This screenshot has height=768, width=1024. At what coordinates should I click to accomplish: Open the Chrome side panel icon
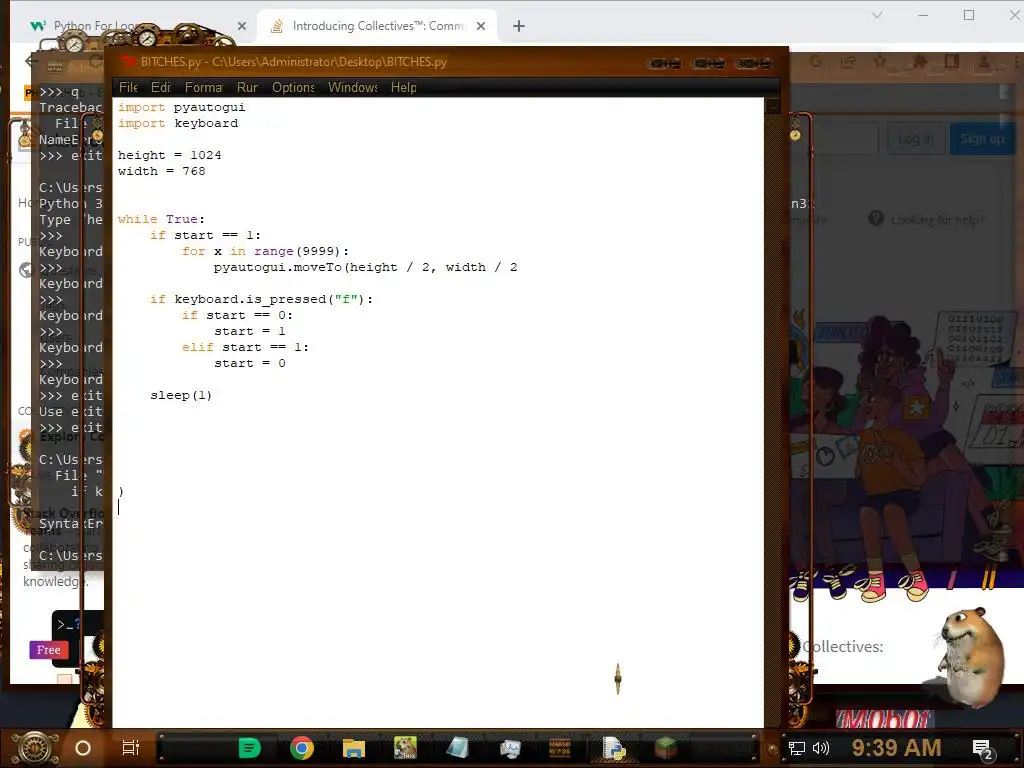point(952,62)
